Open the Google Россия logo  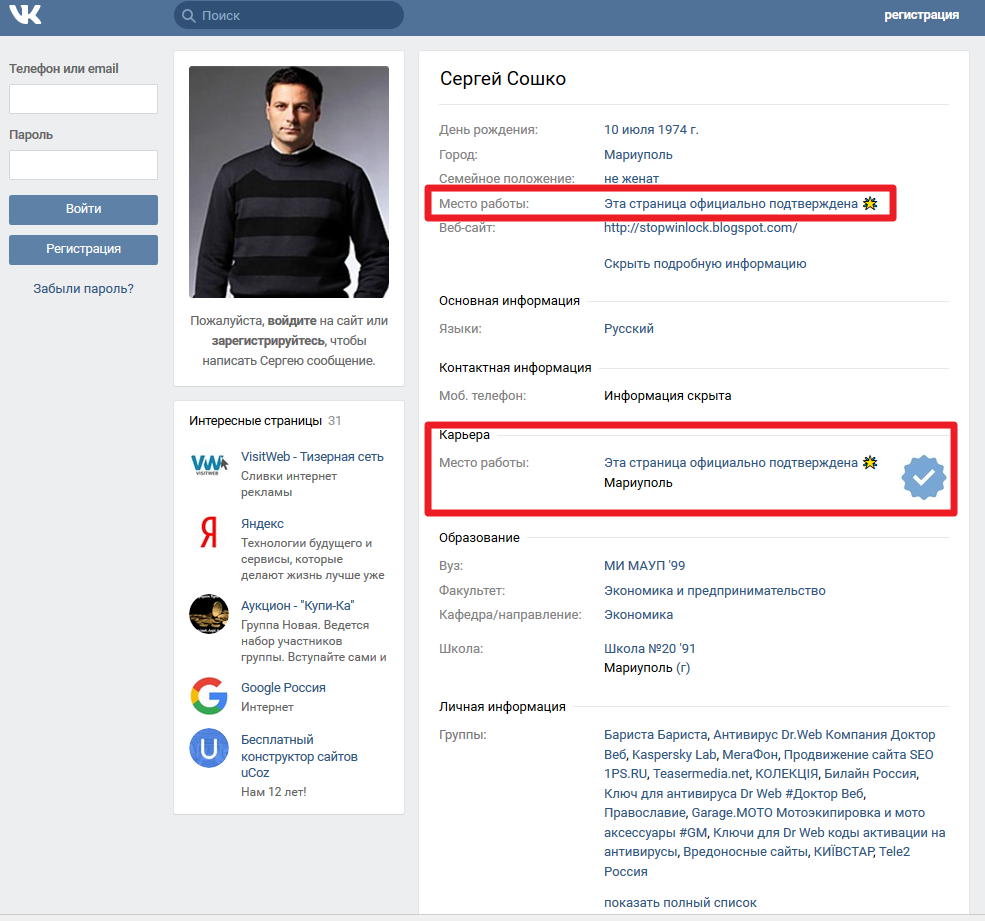(x=209, y=696)
